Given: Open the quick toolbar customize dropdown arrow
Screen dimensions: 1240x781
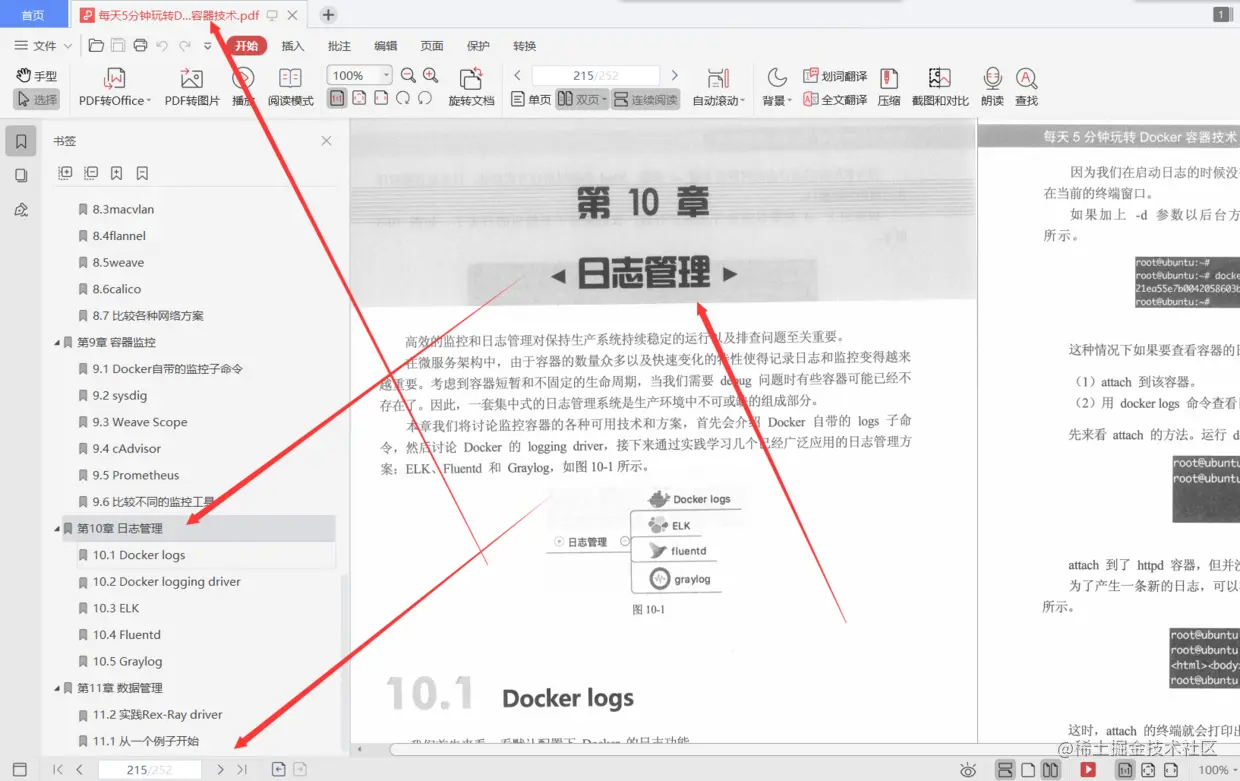Looking at the screenshot, I should pos(207,46).
